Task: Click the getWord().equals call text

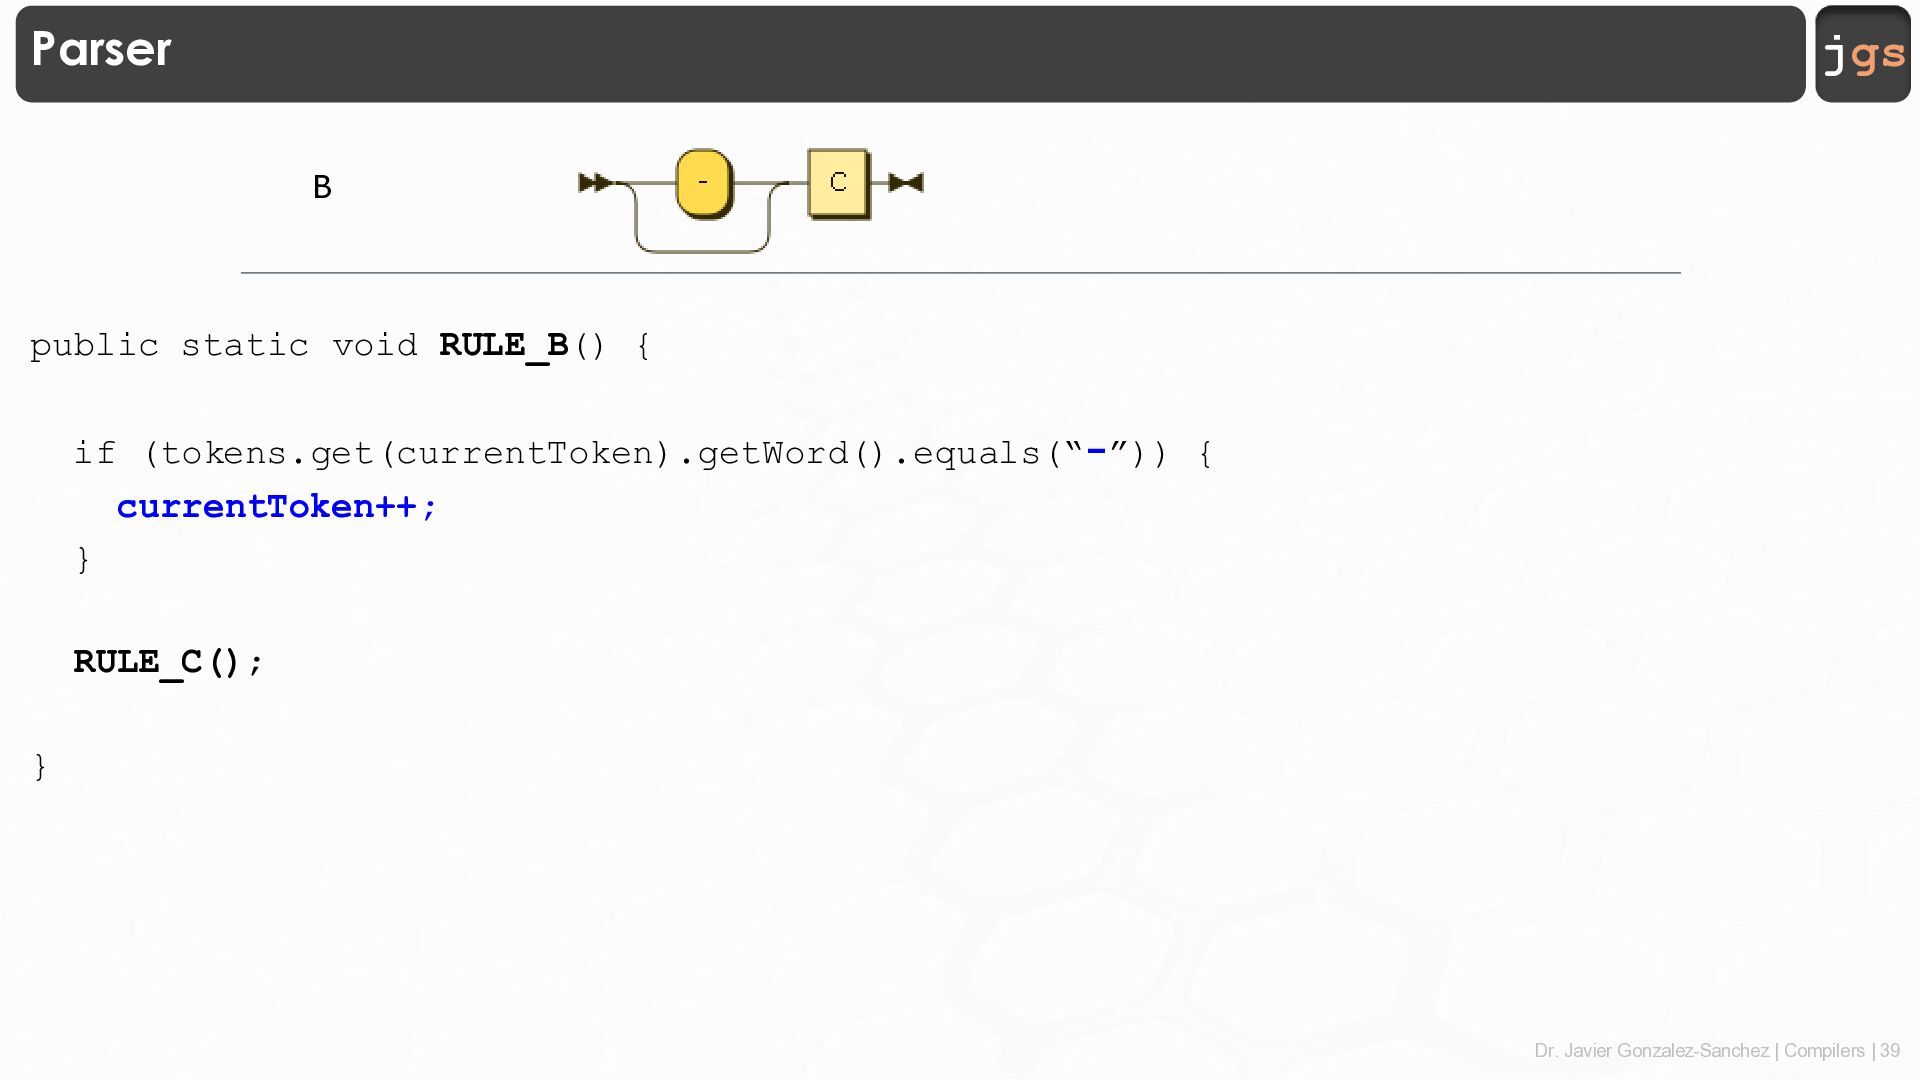Action: (x=868, y=453)
